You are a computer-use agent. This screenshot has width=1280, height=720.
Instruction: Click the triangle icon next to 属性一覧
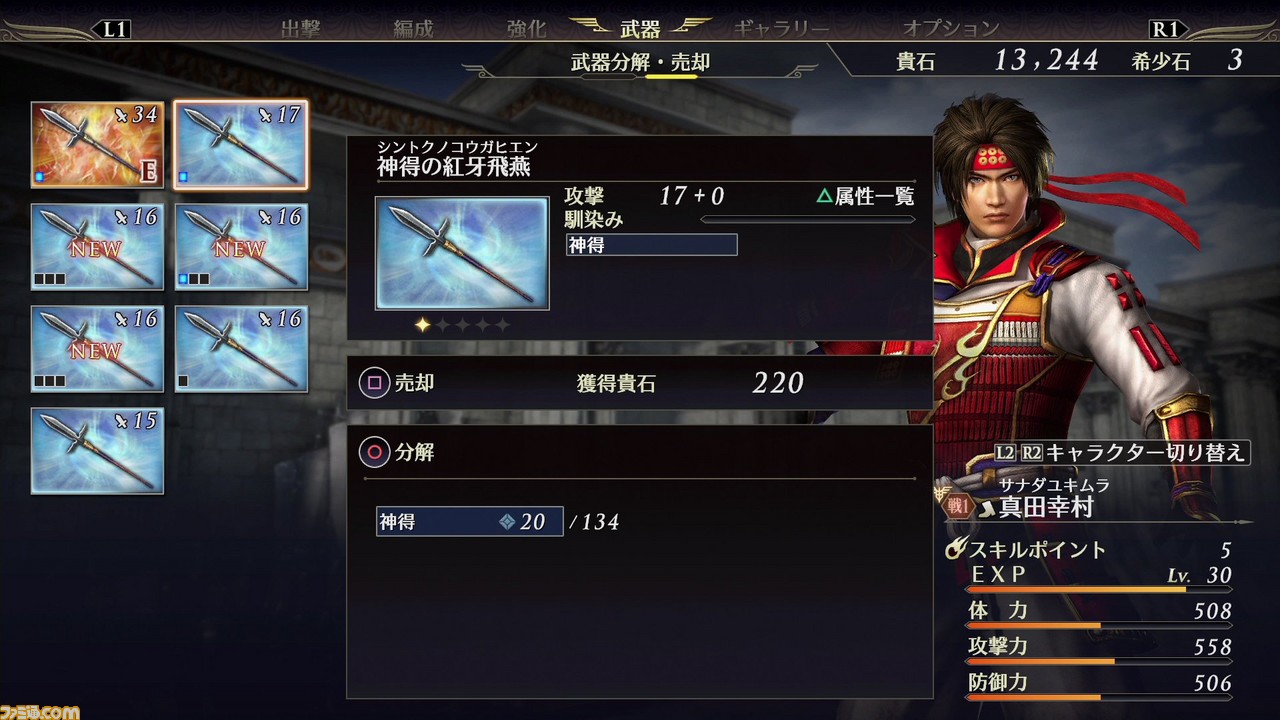pyautogui.click(x=824, y=196)
